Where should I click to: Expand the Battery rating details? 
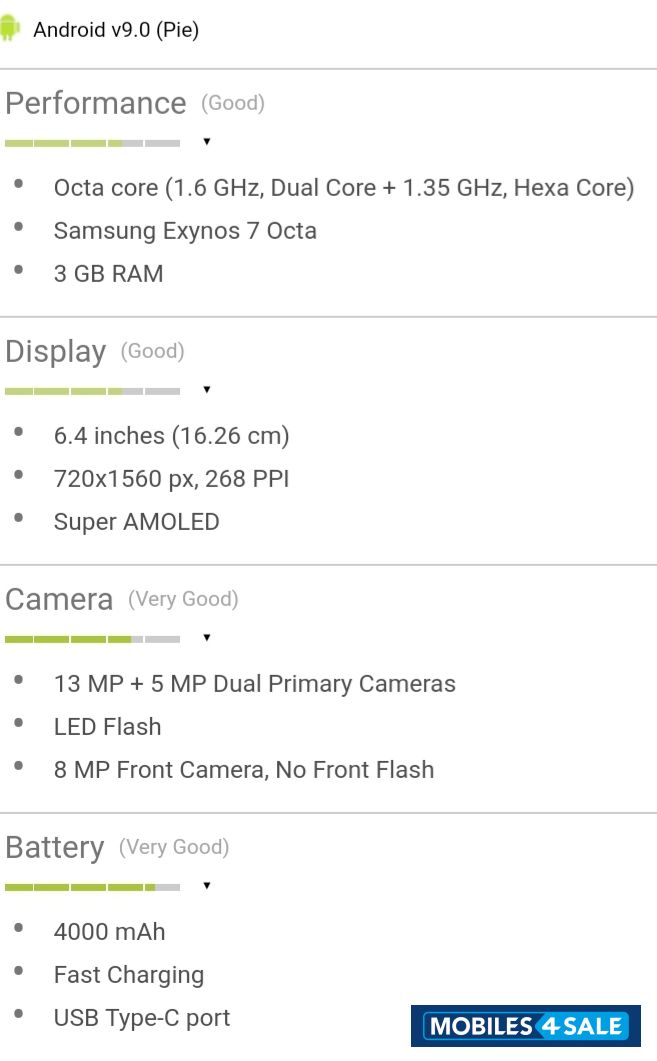(x=207, y=886)
